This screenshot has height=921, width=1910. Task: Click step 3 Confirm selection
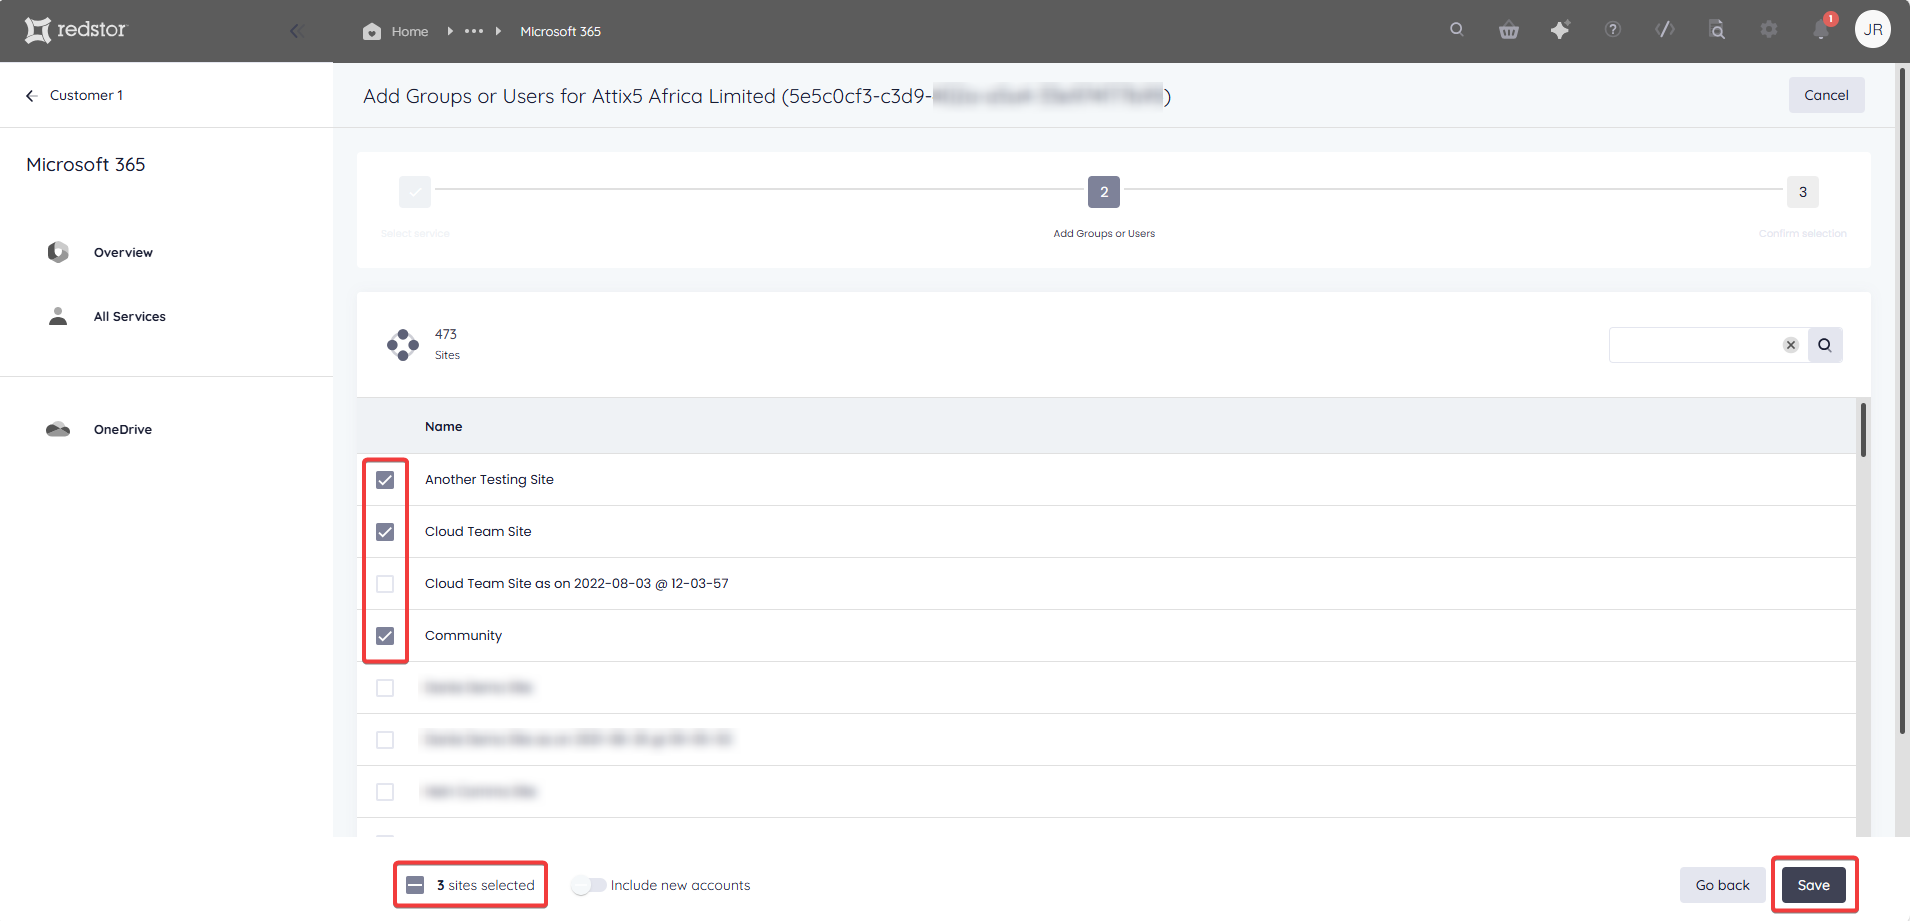pos(1803,192)
